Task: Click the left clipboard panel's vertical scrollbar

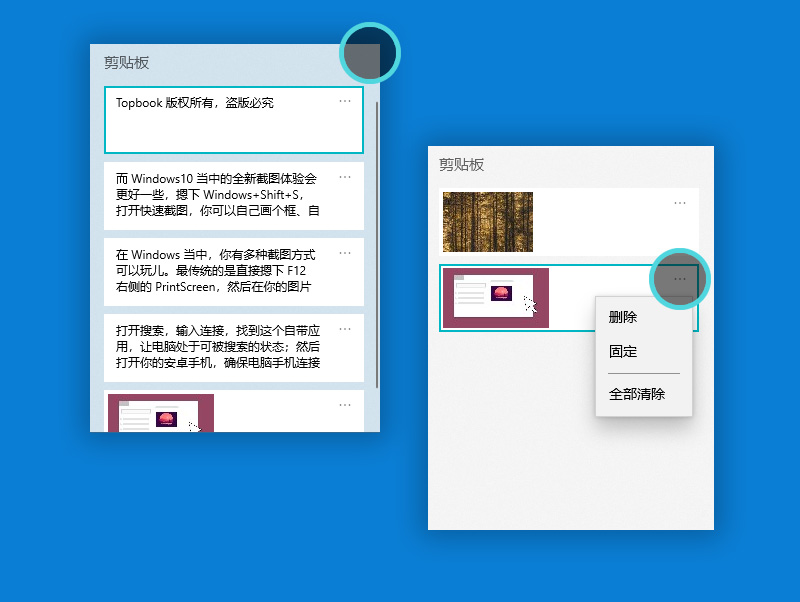Action: (377, 245)
